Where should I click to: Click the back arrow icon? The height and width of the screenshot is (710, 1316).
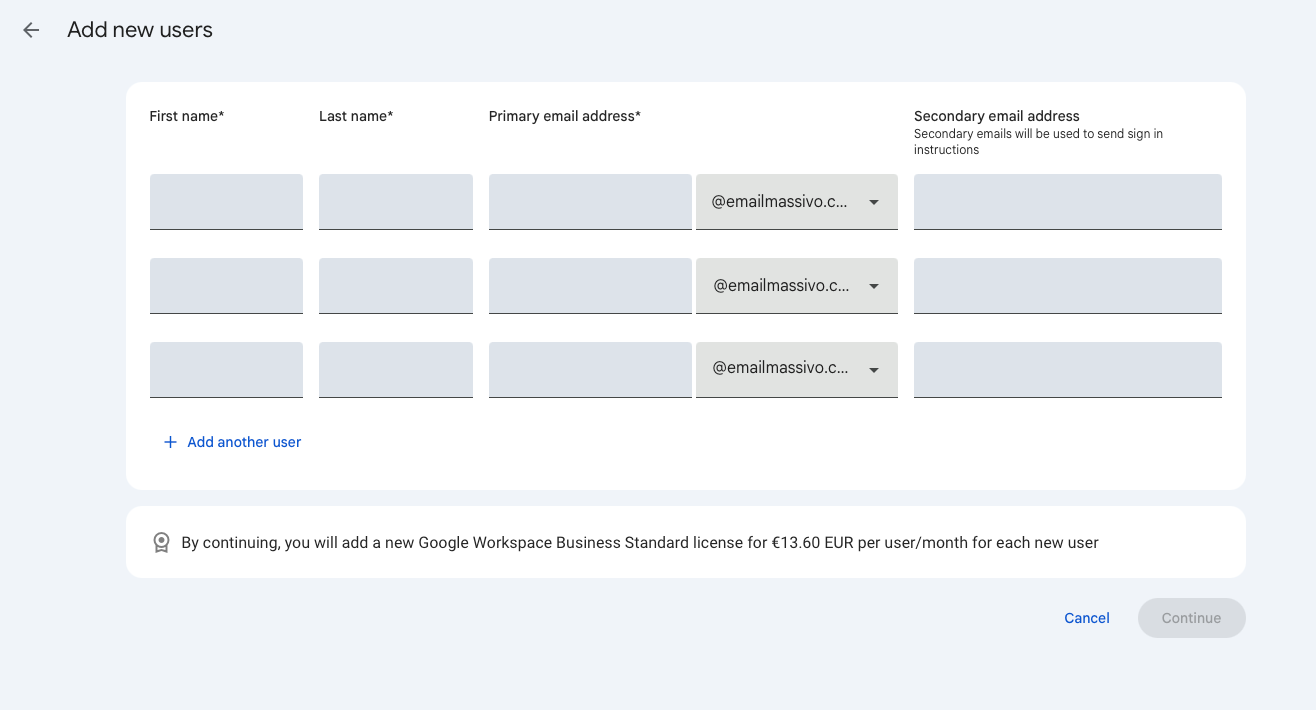[31, 30]
